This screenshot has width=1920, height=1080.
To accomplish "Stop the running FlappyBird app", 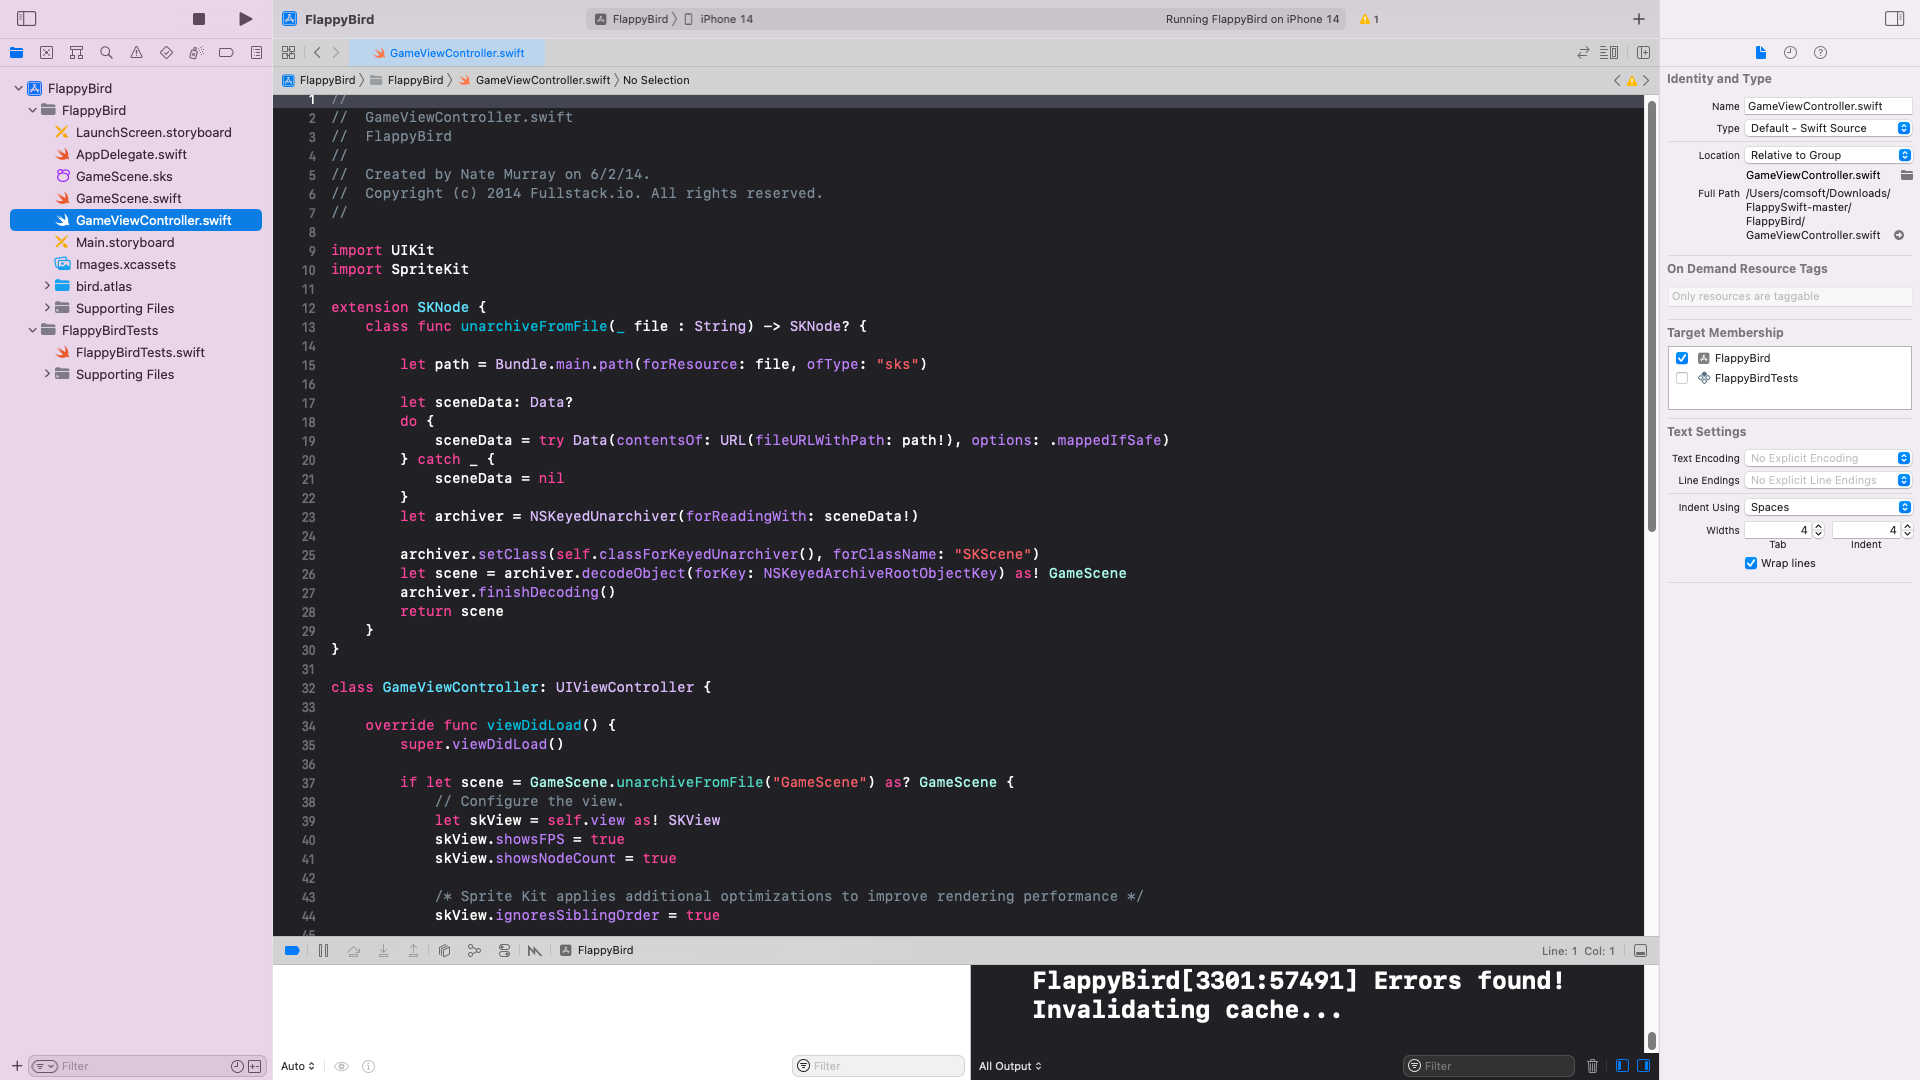I will coord(199,19).
